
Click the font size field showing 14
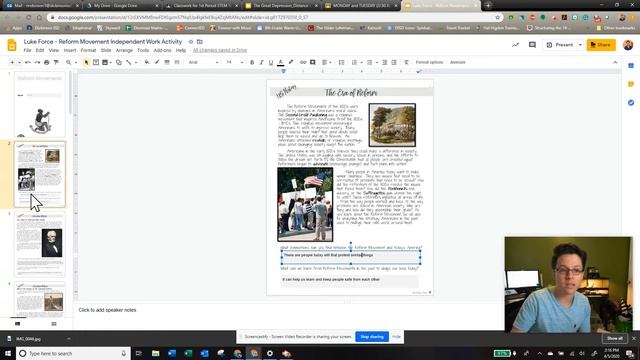[229, 62]
